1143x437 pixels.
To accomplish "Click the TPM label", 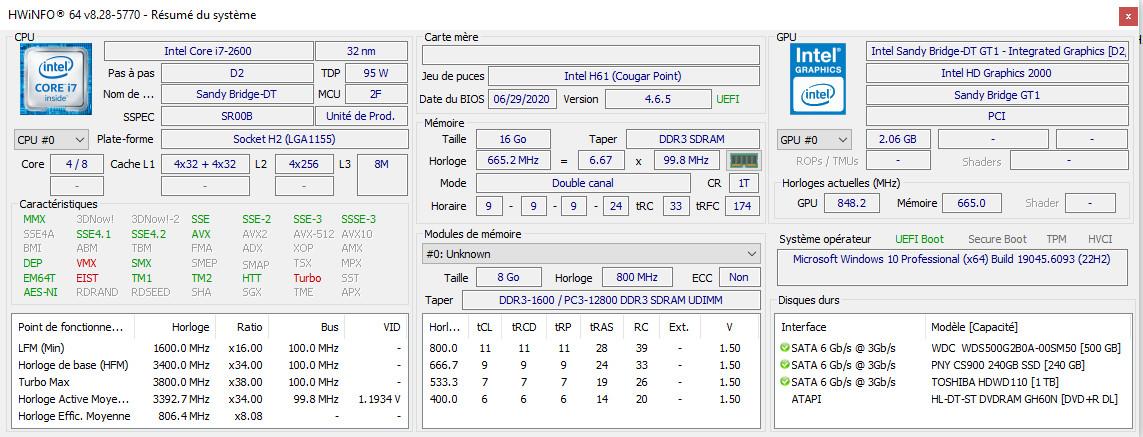I will coord(1056,239).
